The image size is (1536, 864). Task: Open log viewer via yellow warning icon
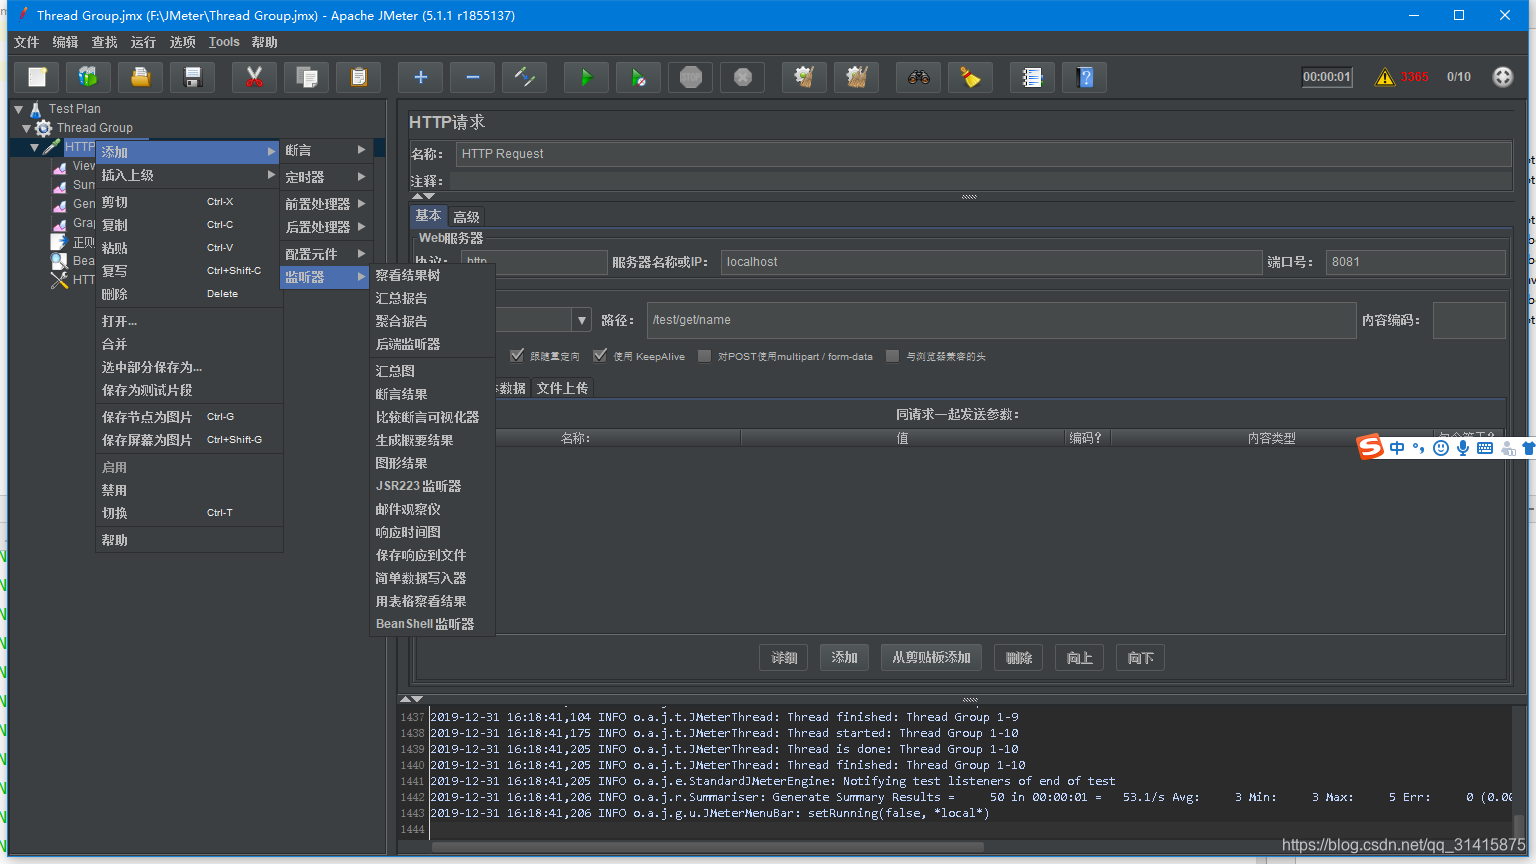(x=1385, y=77)
